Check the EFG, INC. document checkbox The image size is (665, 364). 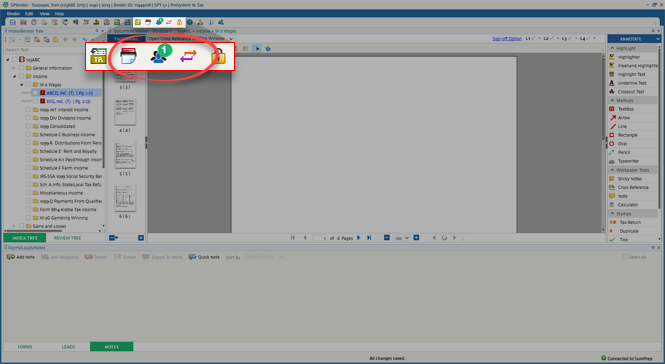pos(35,101)
